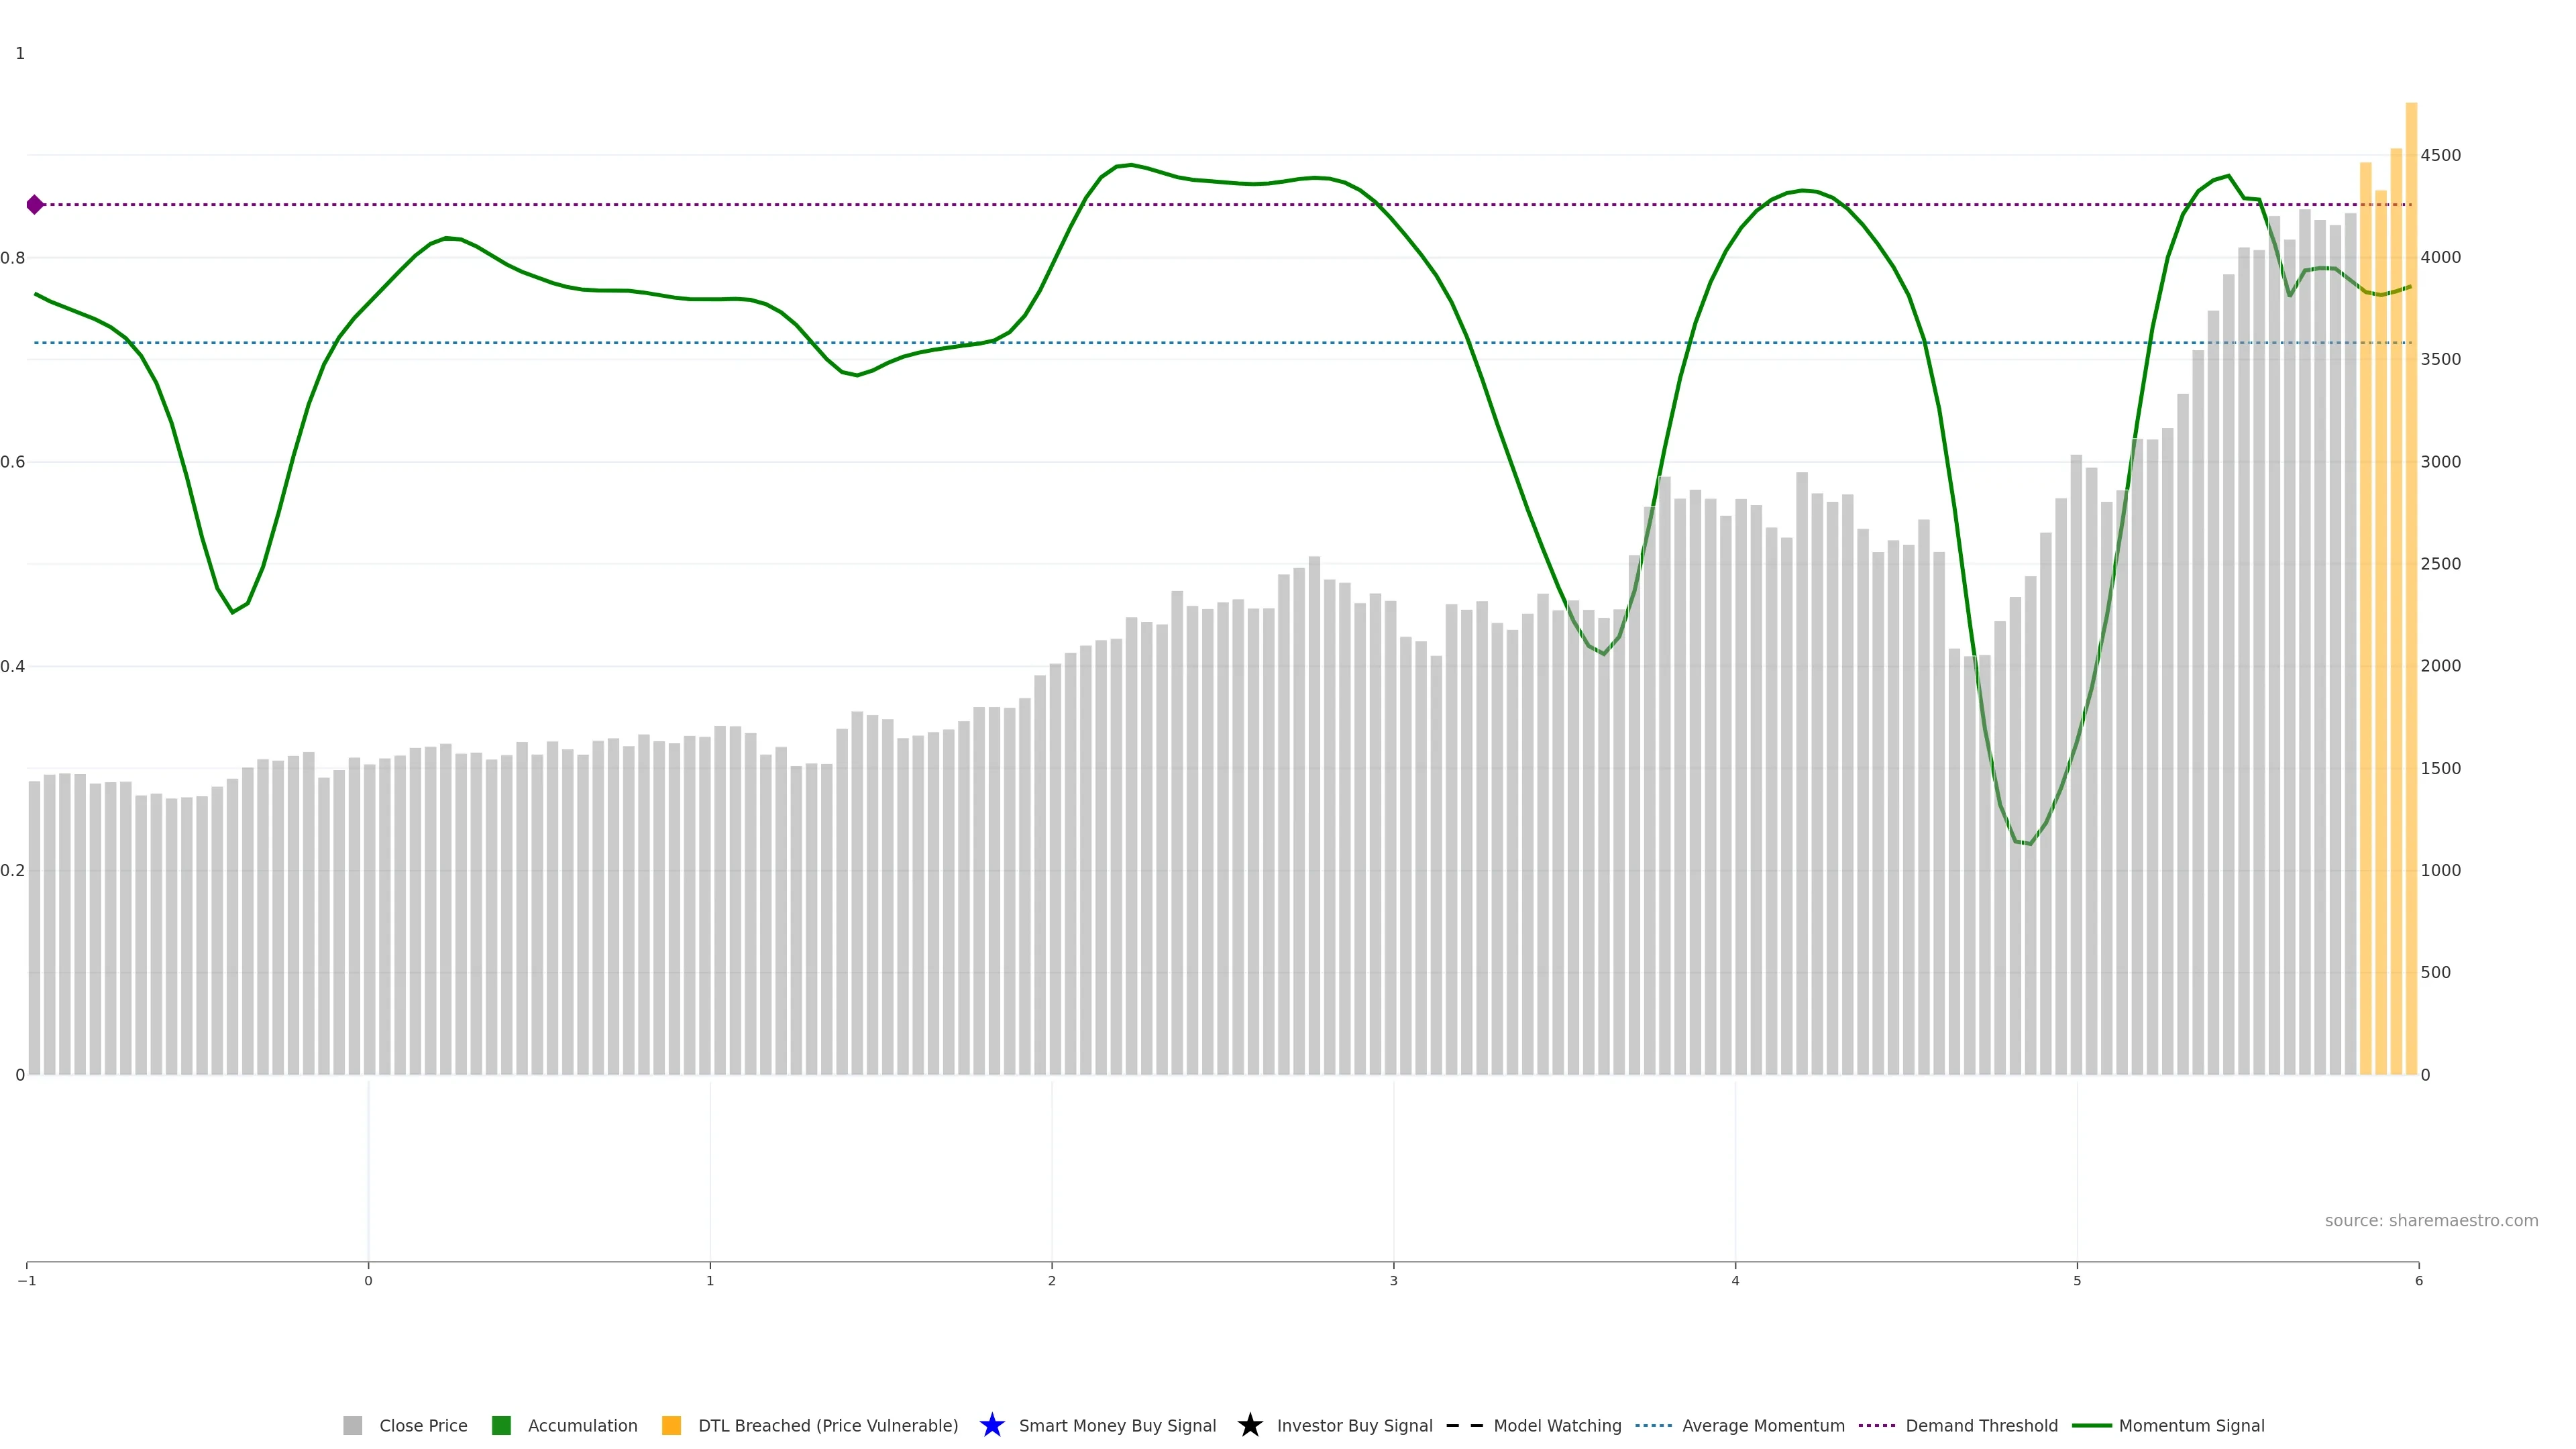Click the purple diamond marker on threshold line
This screenshot has width=2576, height=1449.
click(35, 205)
